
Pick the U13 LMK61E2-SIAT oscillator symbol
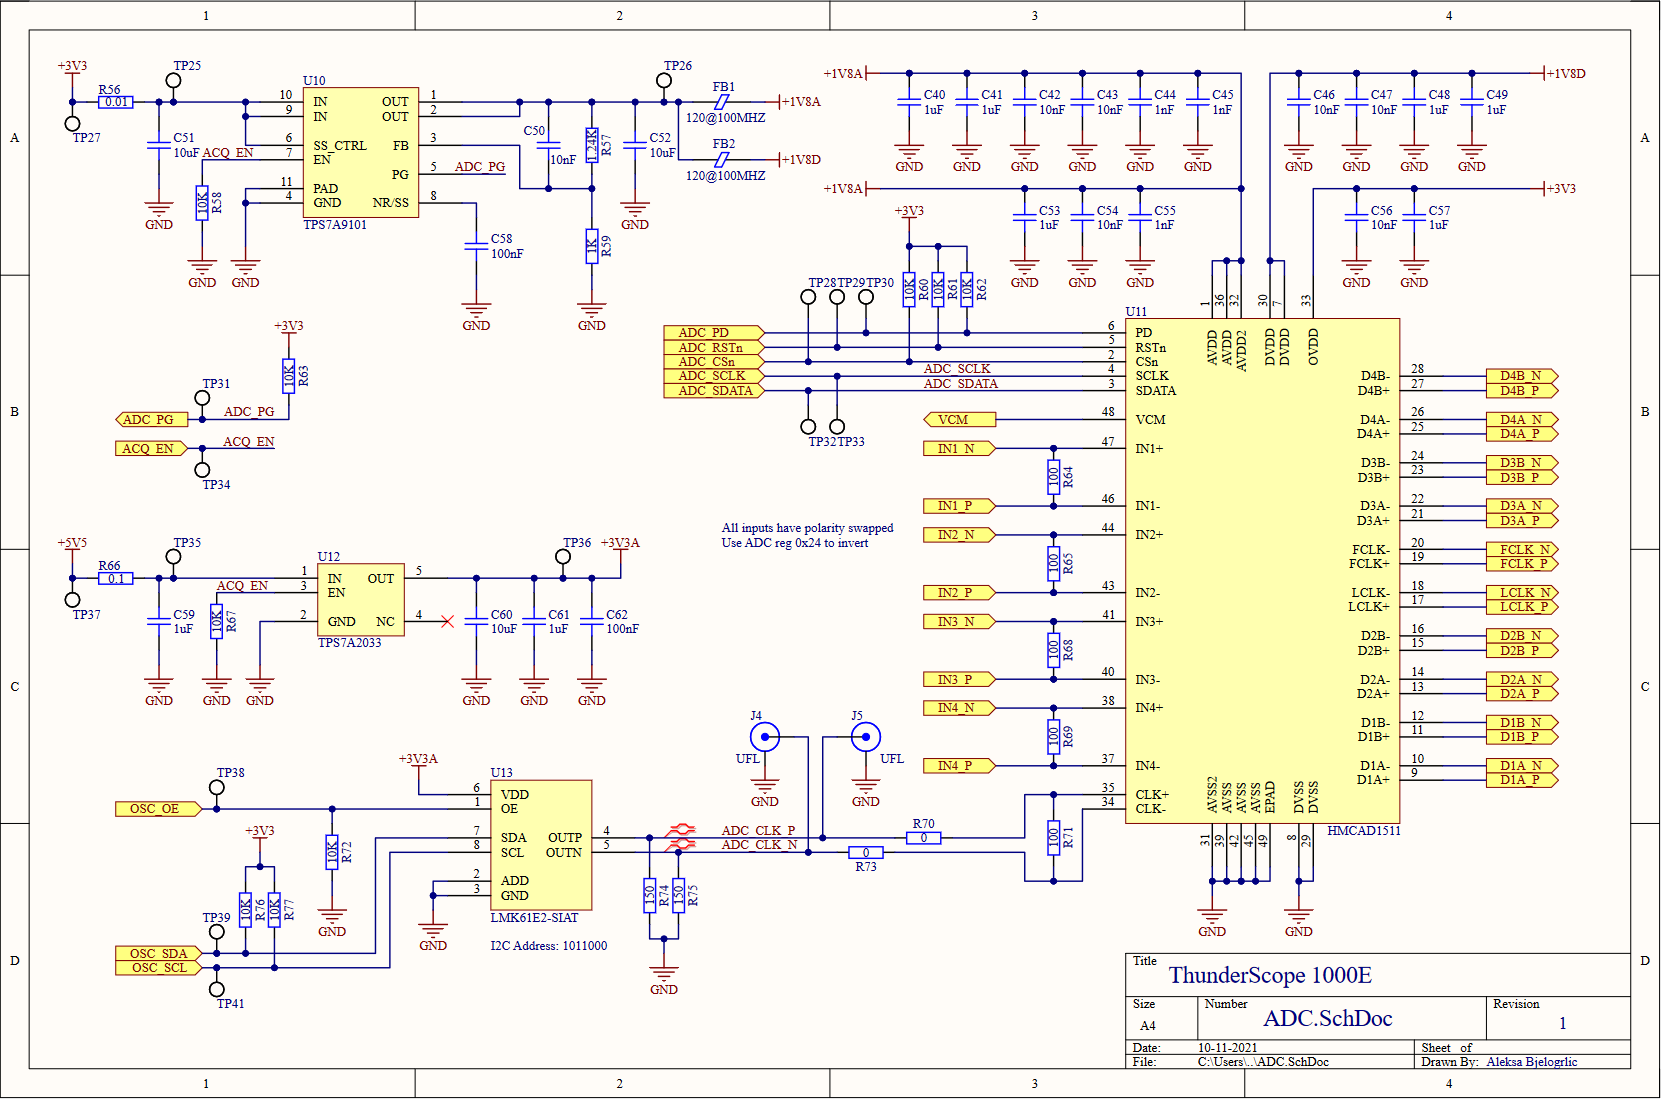(541, 845)
